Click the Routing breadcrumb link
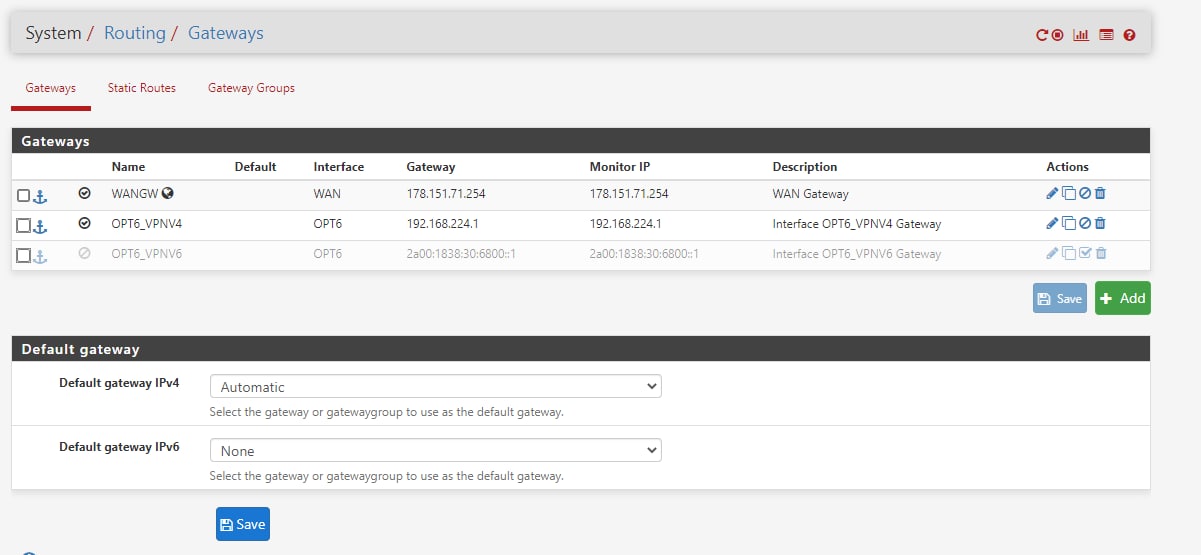Screen dimensions: 1201x555 point(135,33)
